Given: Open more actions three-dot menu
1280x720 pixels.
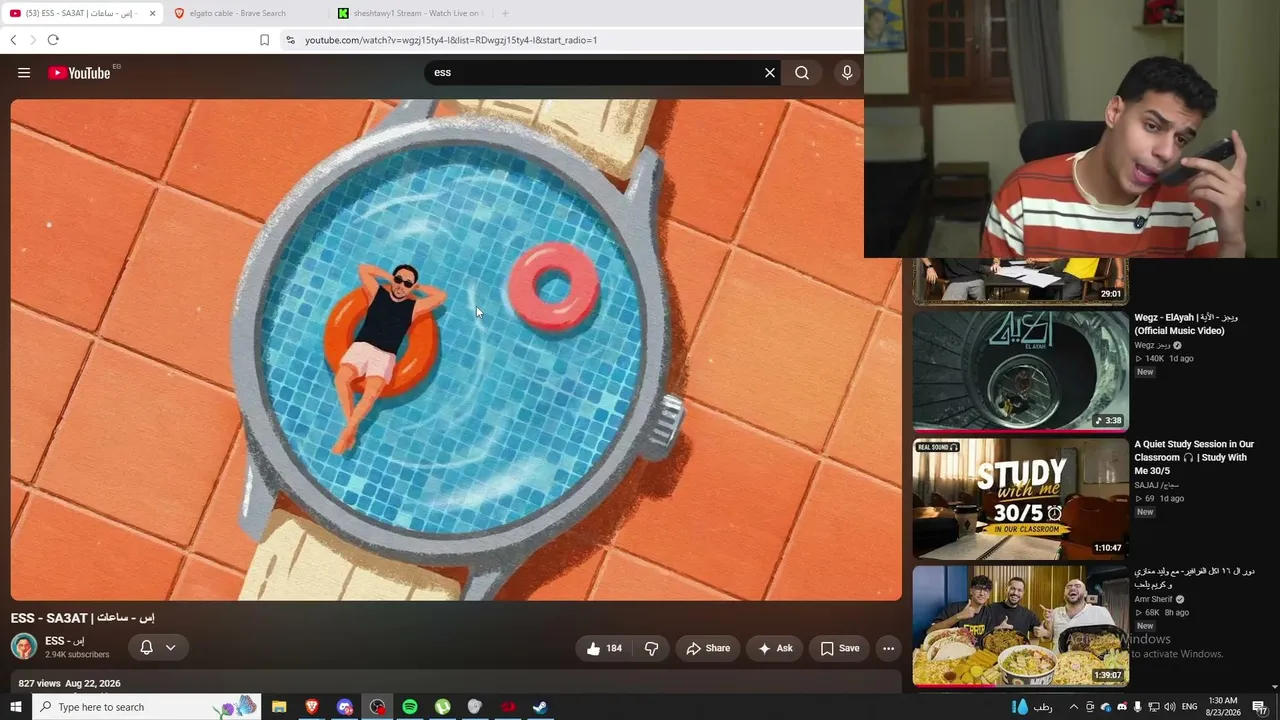Looking at the screenshot, I should 888,648.
